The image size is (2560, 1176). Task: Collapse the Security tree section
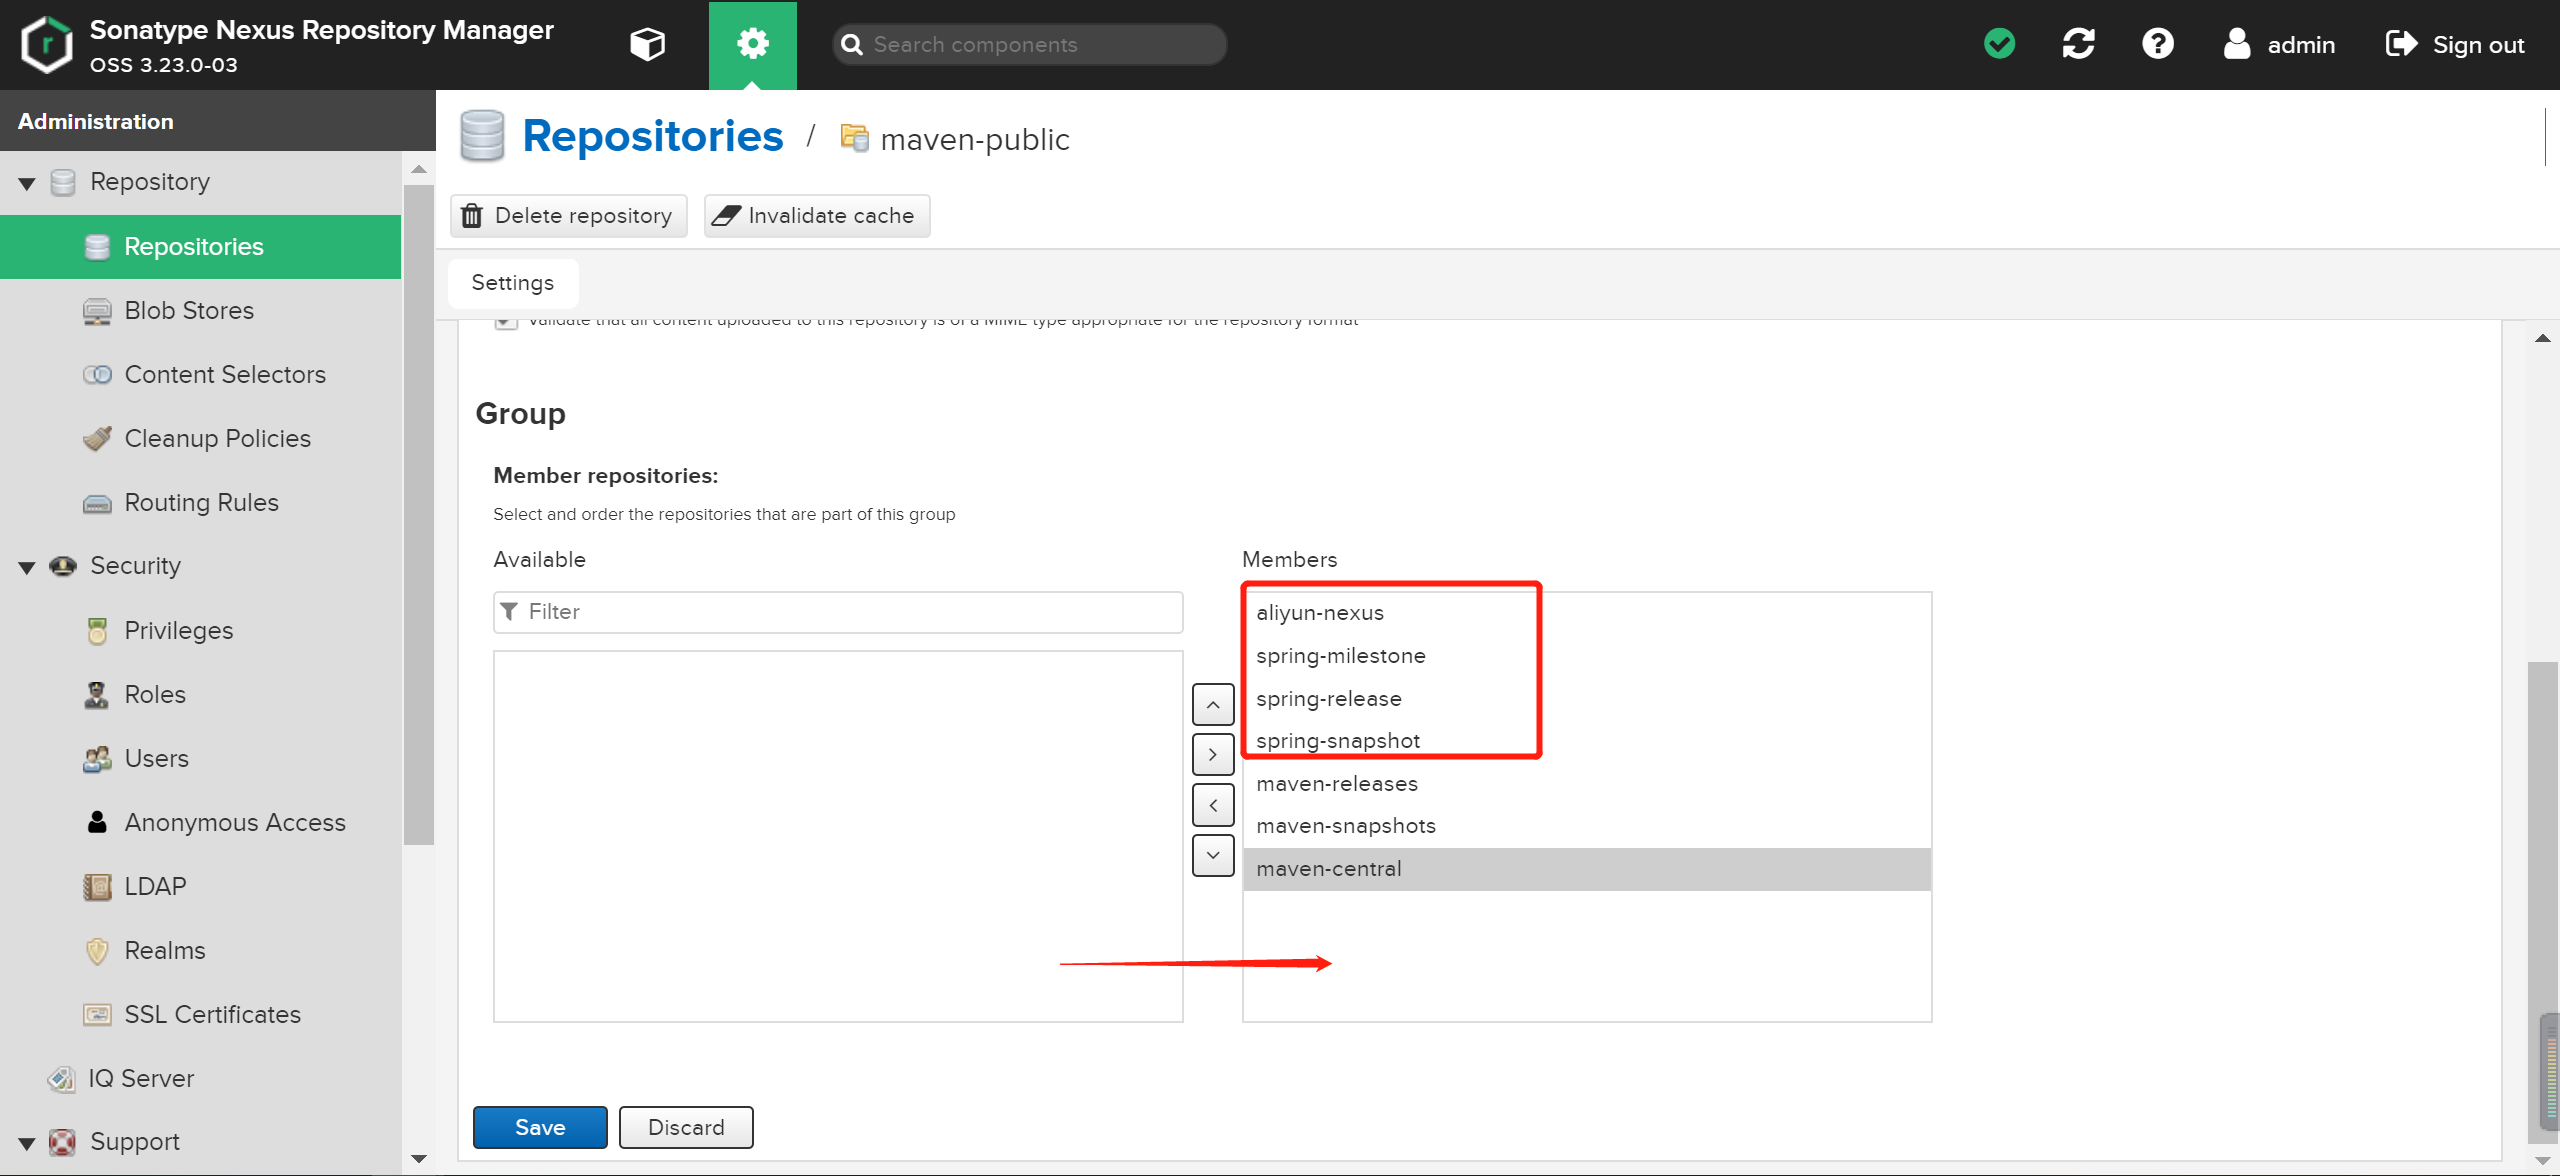coord(27,567)
